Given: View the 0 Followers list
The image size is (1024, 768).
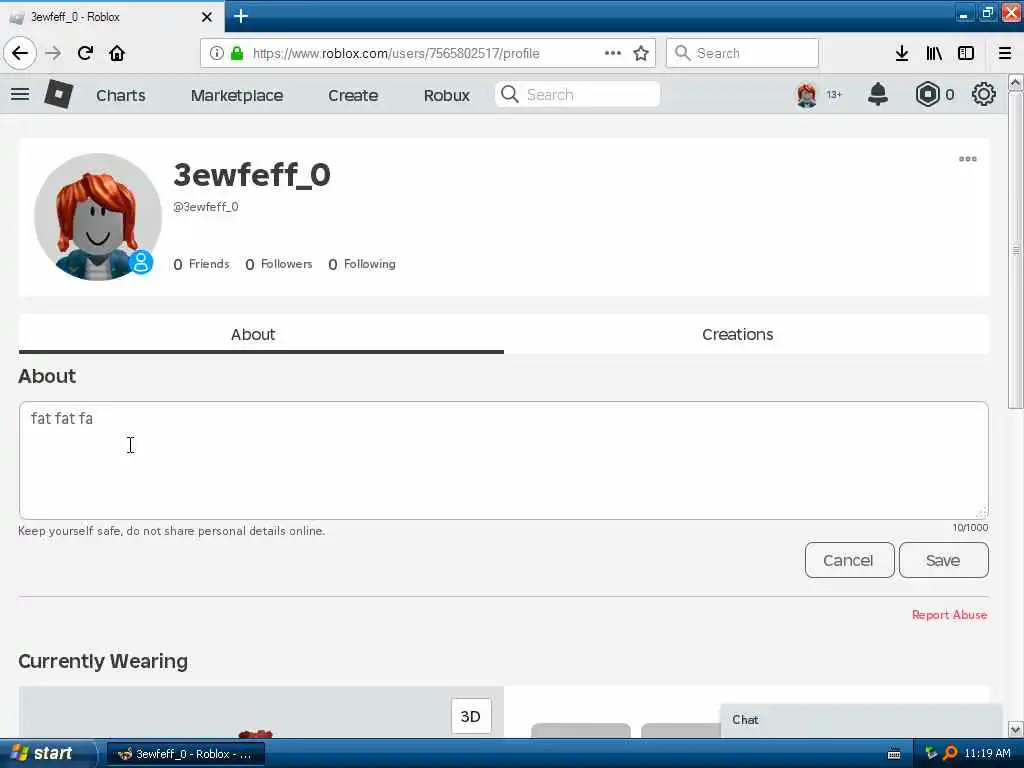Looking at the screenshot, I should 279,264.
